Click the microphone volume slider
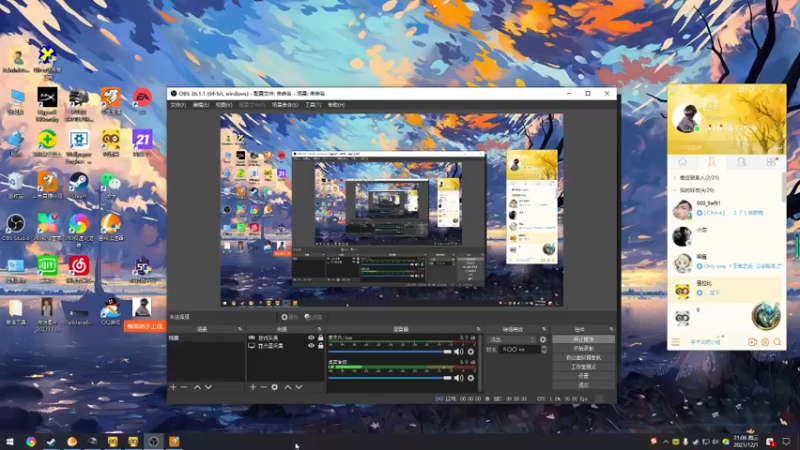Viewport: 800px width, 450px height. pos(390,352)
